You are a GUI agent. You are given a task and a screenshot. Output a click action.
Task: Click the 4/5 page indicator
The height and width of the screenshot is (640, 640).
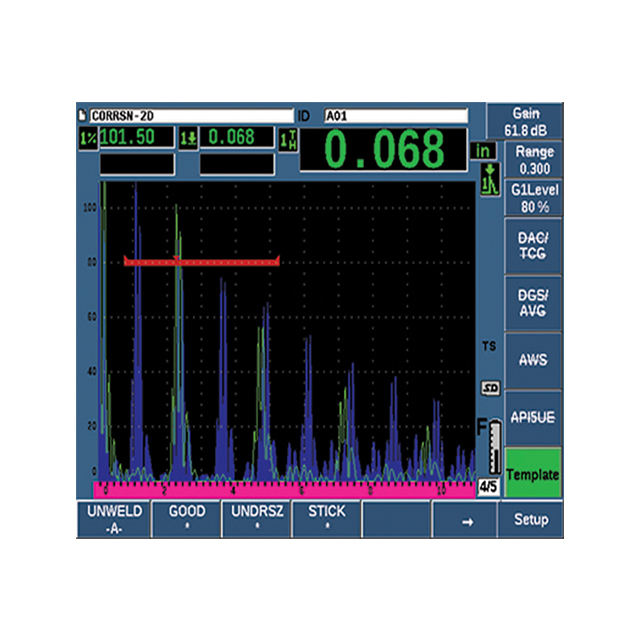(488, 486)
